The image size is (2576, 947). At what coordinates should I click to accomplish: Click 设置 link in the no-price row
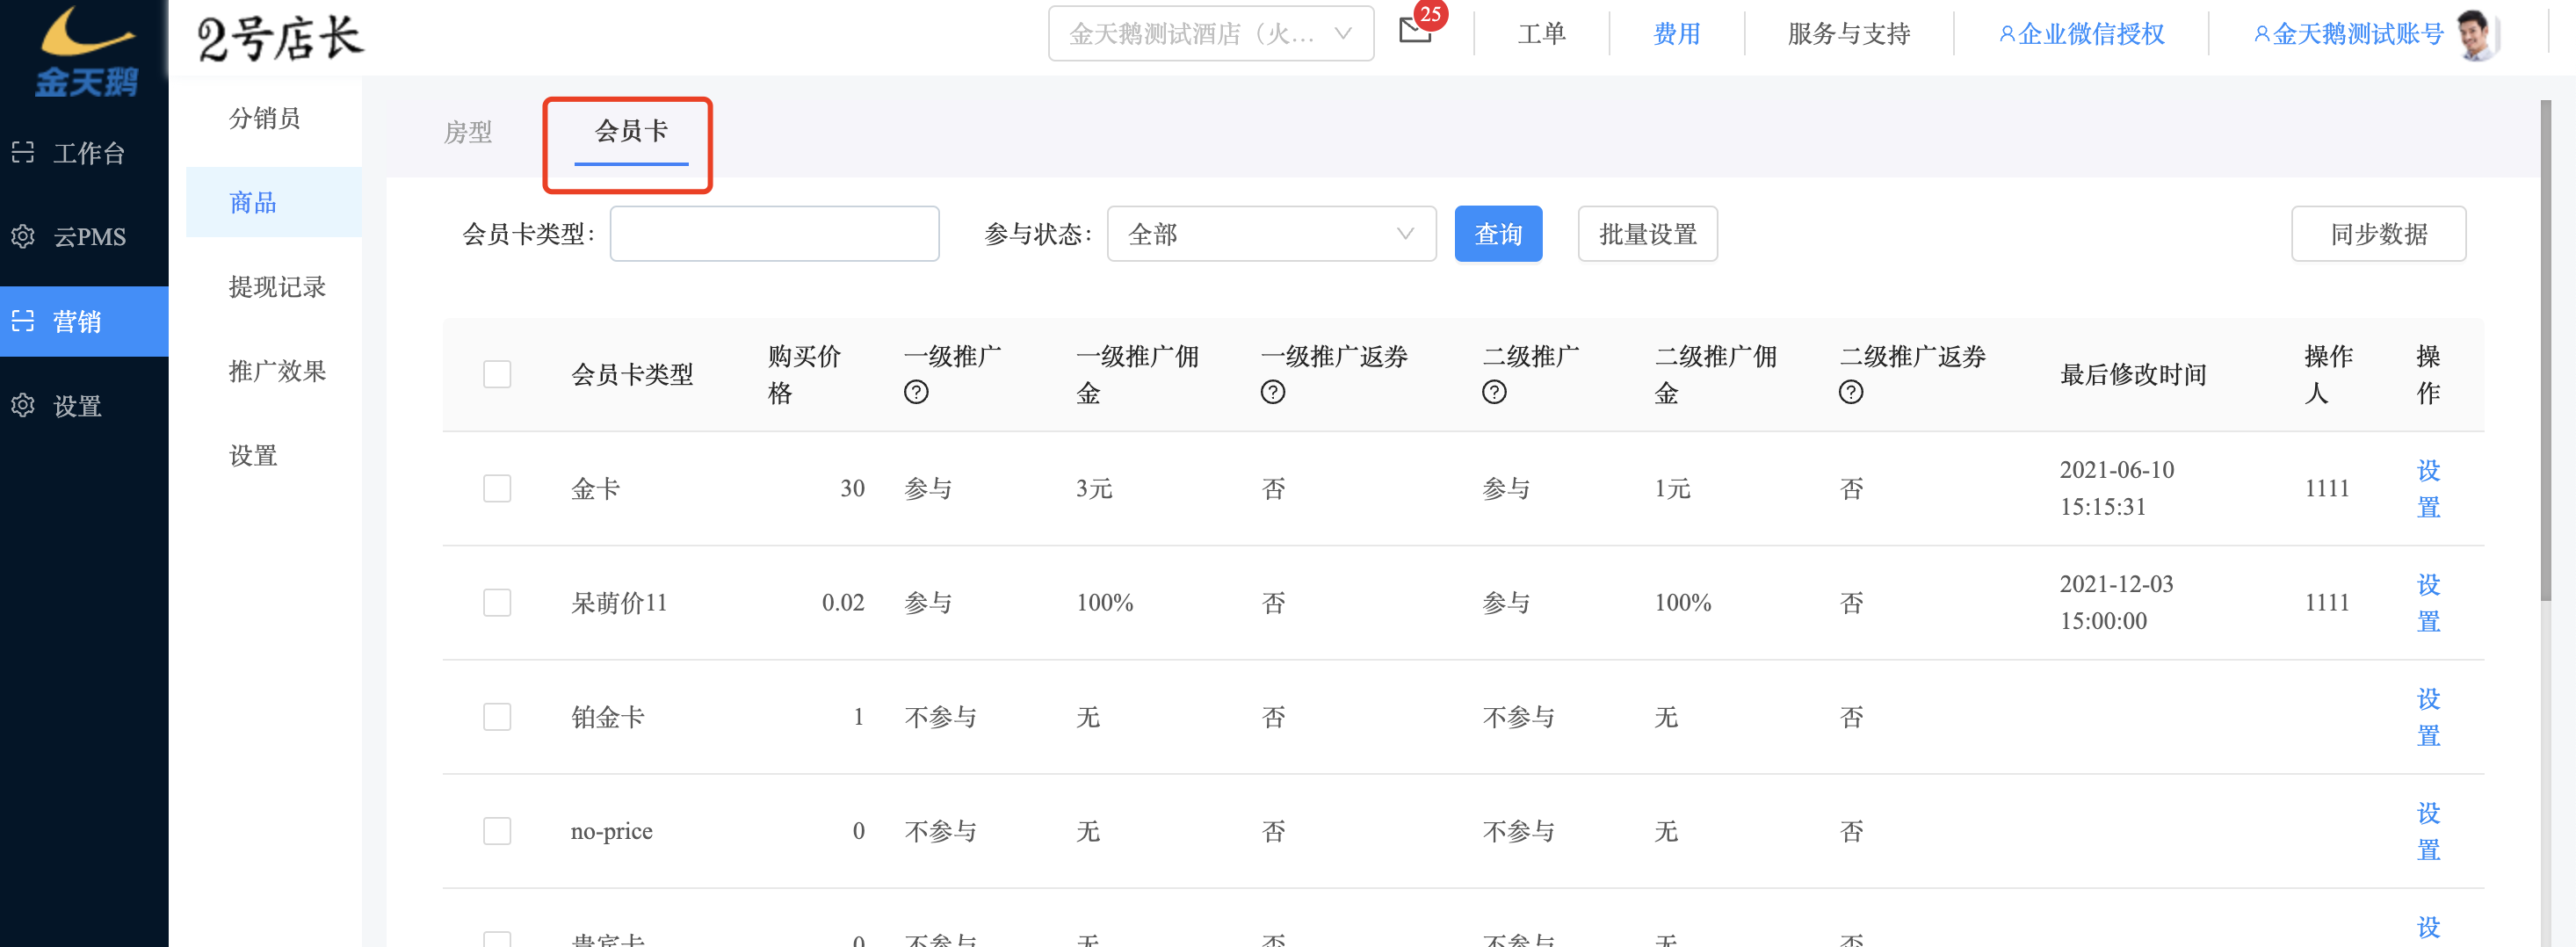coord(2428,830)
